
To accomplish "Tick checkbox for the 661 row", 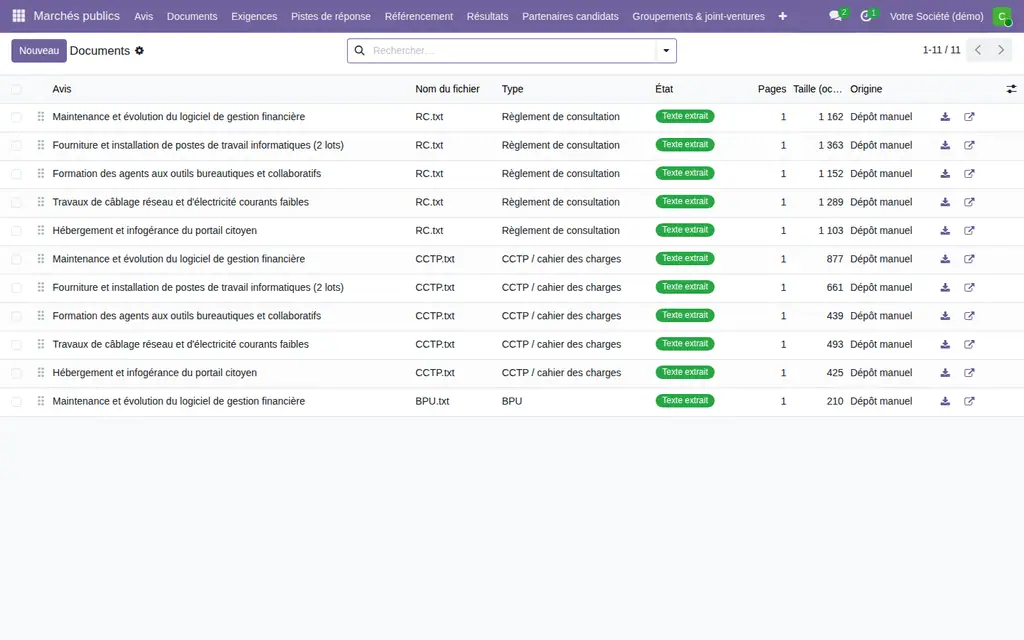I will [x=16, y=287].
